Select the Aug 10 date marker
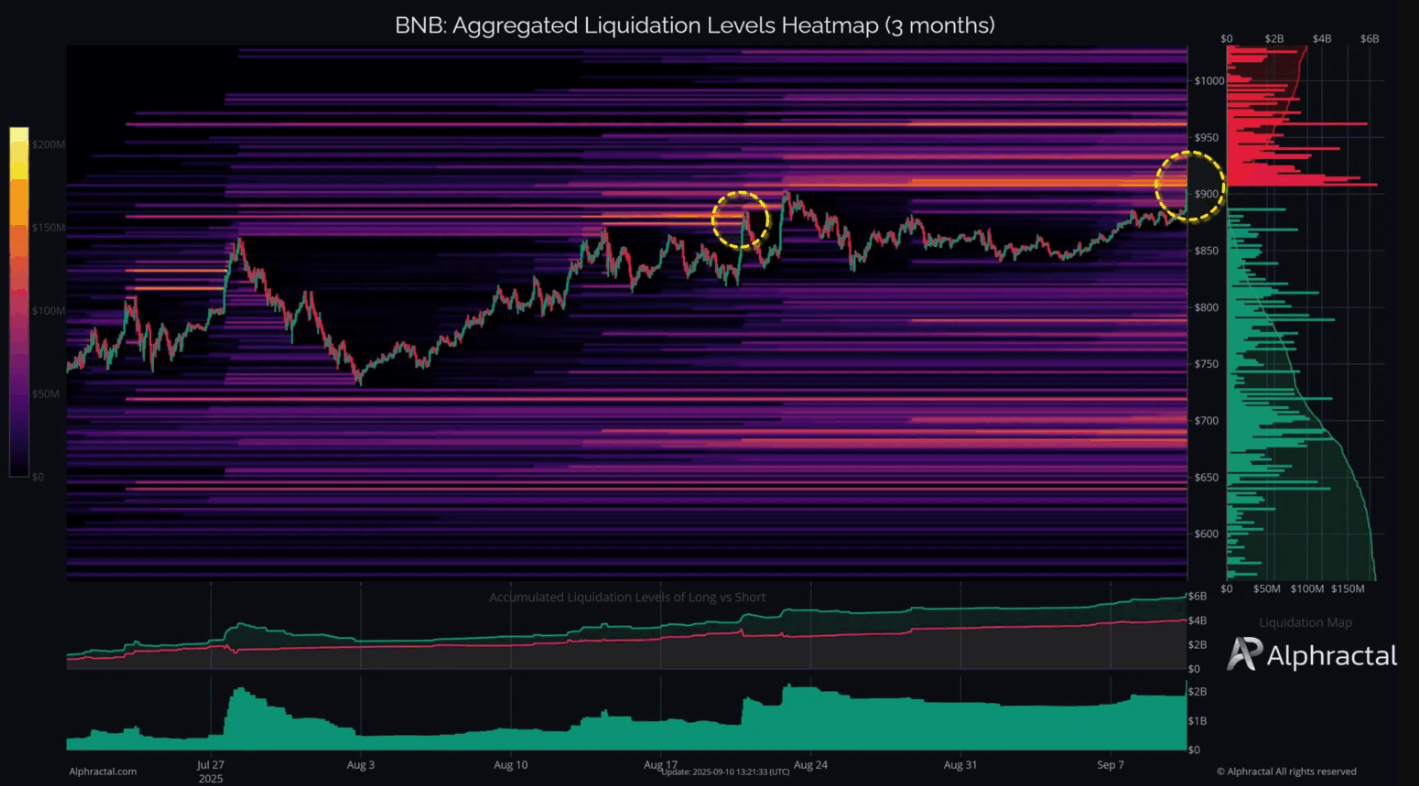This screenshot has width=1419, height=786. click(x=510, y=766)
